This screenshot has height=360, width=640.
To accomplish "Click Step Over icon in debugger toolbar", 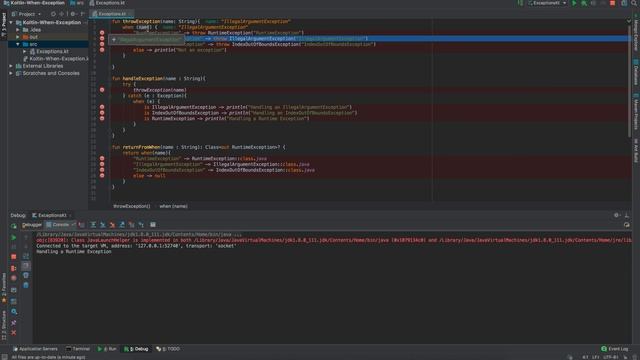I will [93, 225].
